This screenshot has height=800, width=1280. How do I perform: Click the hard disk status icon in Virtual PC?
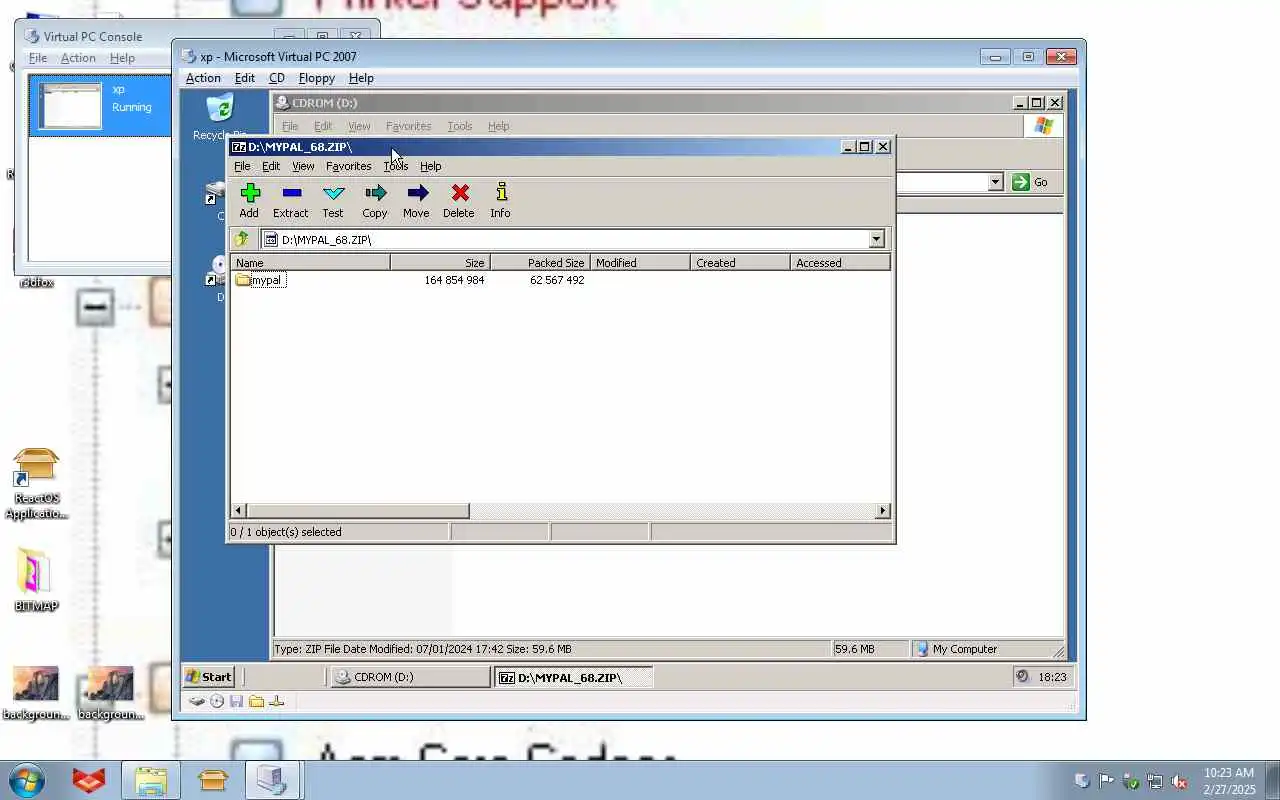pos(197,701)
